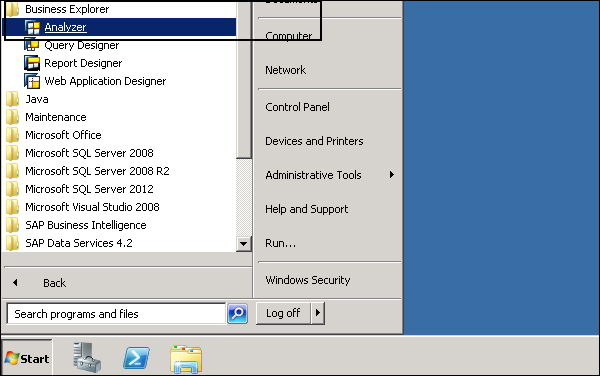Select Devices and Printers
Screen dimensions: 600x376
(x=314, y=141)
